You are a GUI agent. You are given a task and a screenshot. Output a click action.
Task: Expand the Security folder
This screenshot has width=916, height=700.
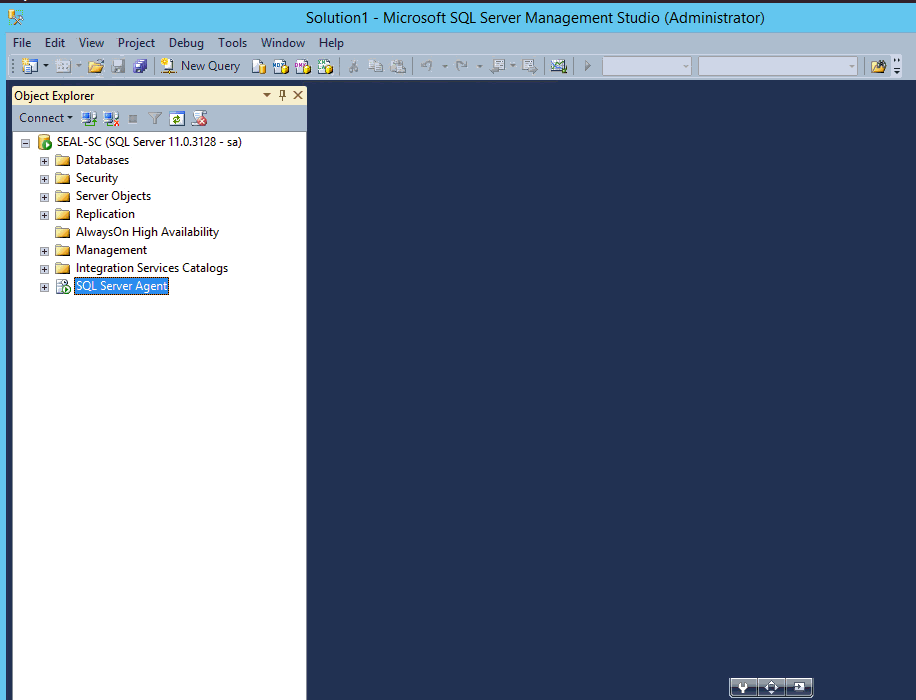click(x=44, y=179)
